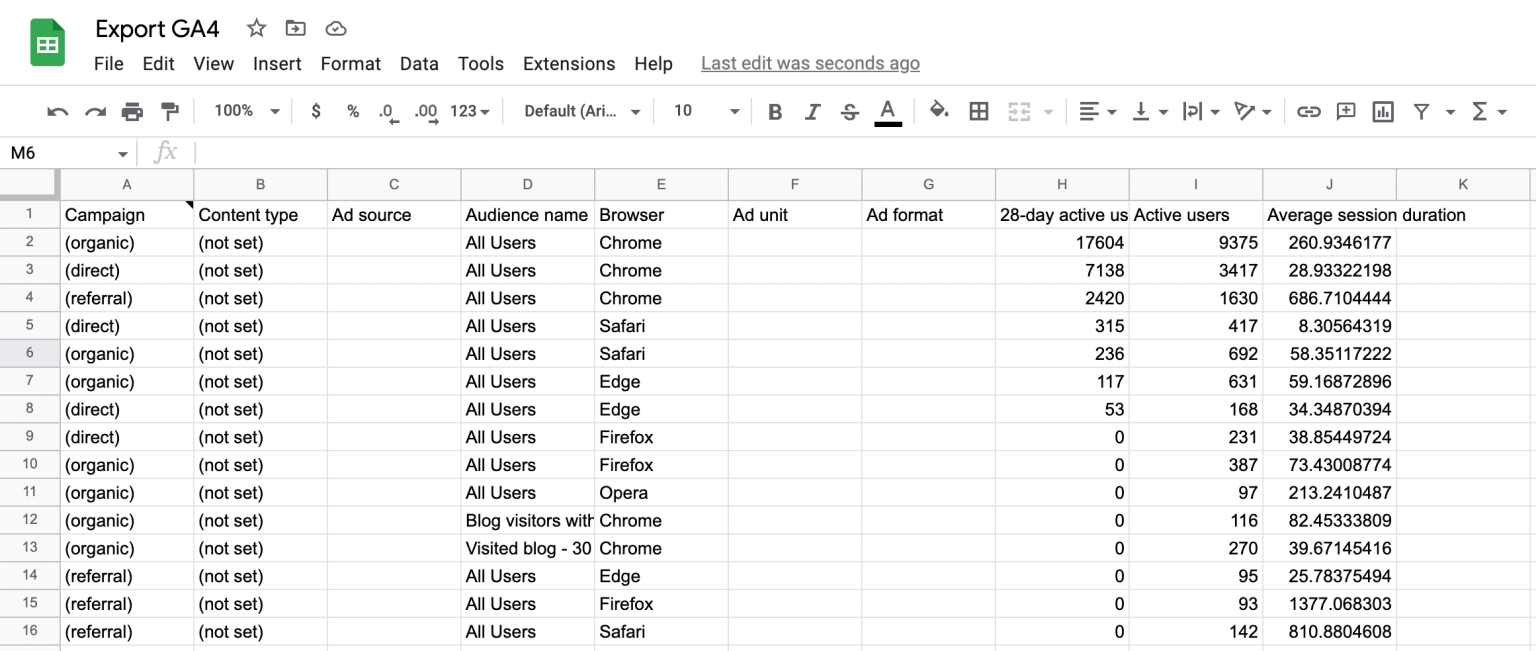Click the Borders icon
This screenshot has height=651, width=1536.
click(978, 111)
